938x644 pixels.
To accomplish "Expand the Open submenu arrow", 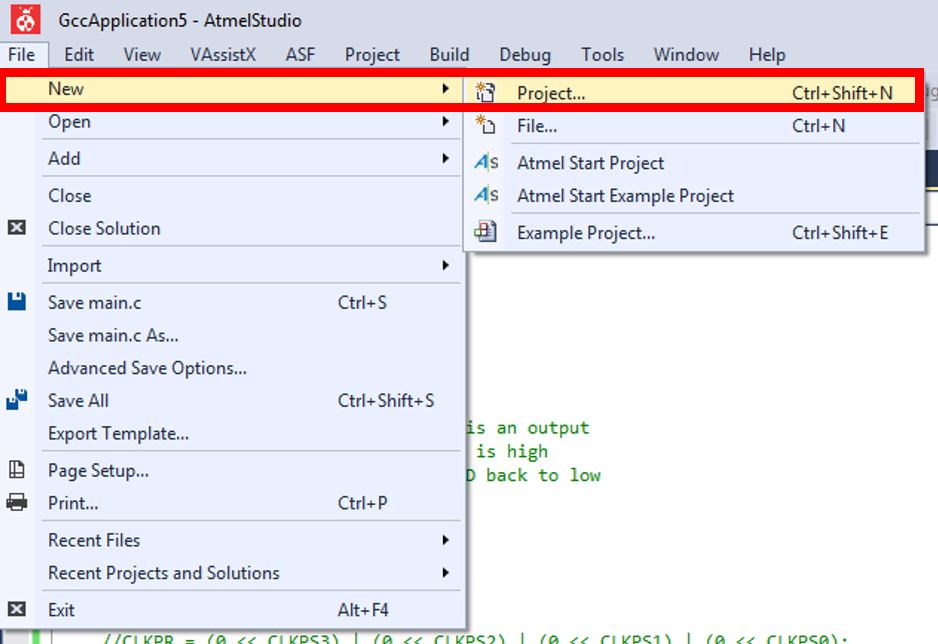I will pos(445,121).
